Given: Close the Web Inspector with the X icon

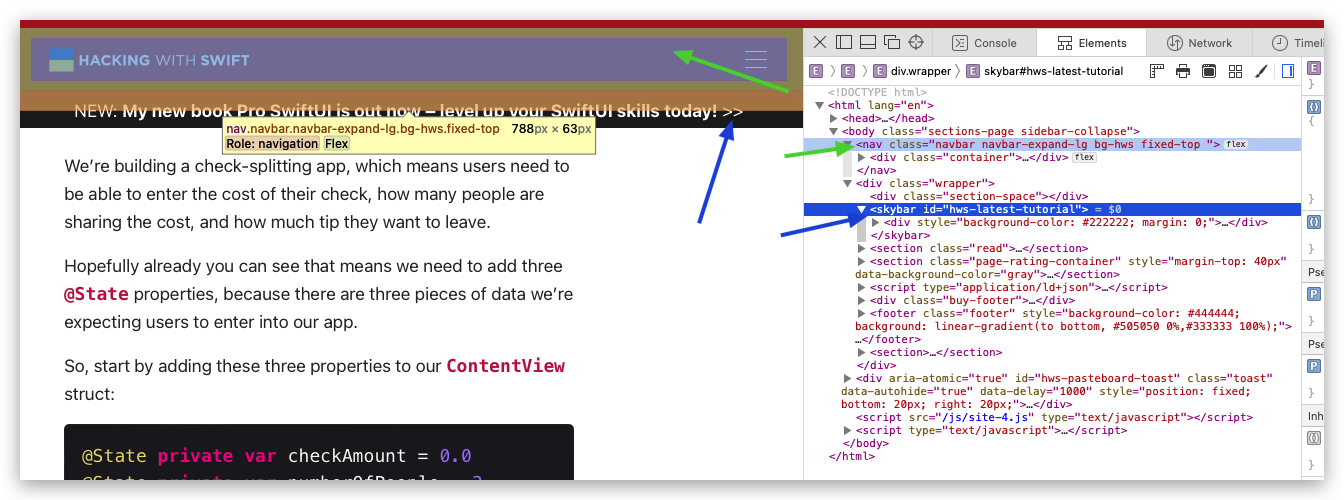Looking at the screenshot, I should pos(819,42).
